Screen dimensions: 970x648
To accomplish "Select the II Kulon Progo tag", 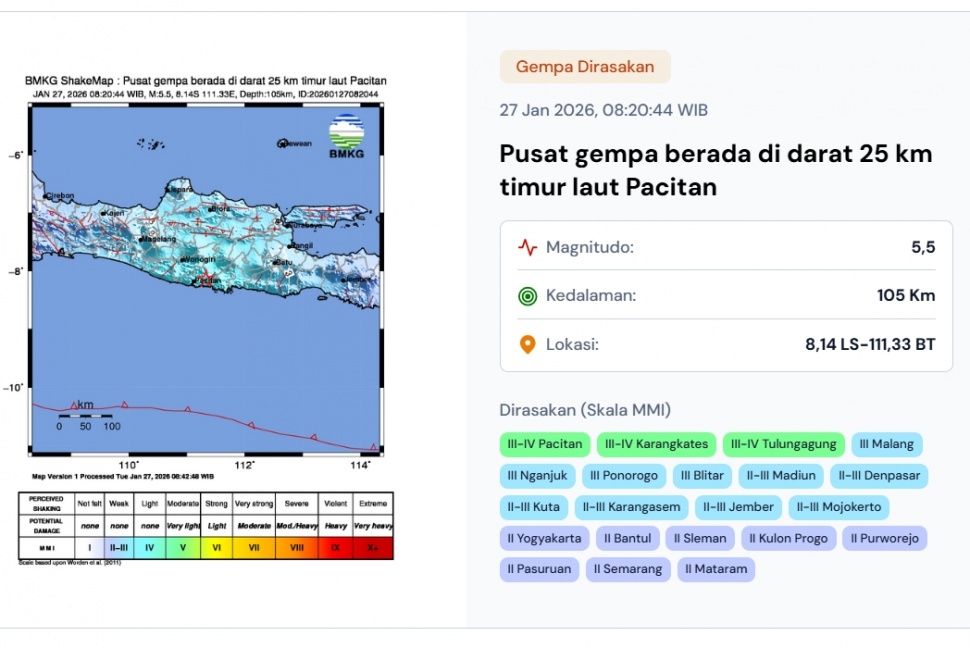I will coord(788,538).
